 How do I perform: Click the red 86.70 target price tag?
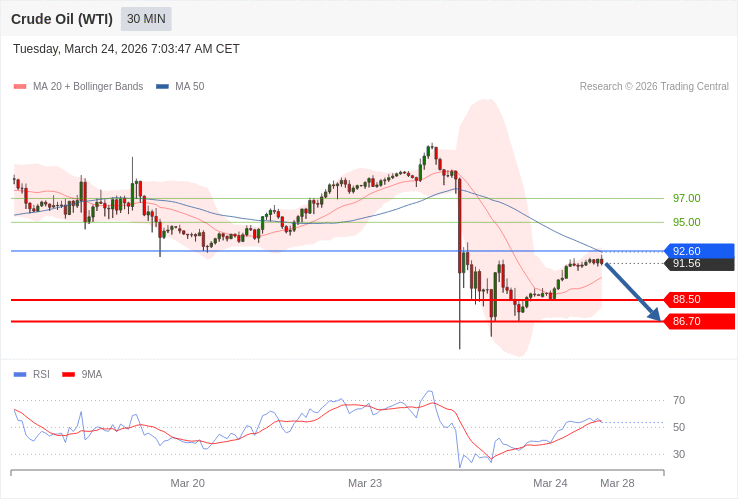[699, 321]
